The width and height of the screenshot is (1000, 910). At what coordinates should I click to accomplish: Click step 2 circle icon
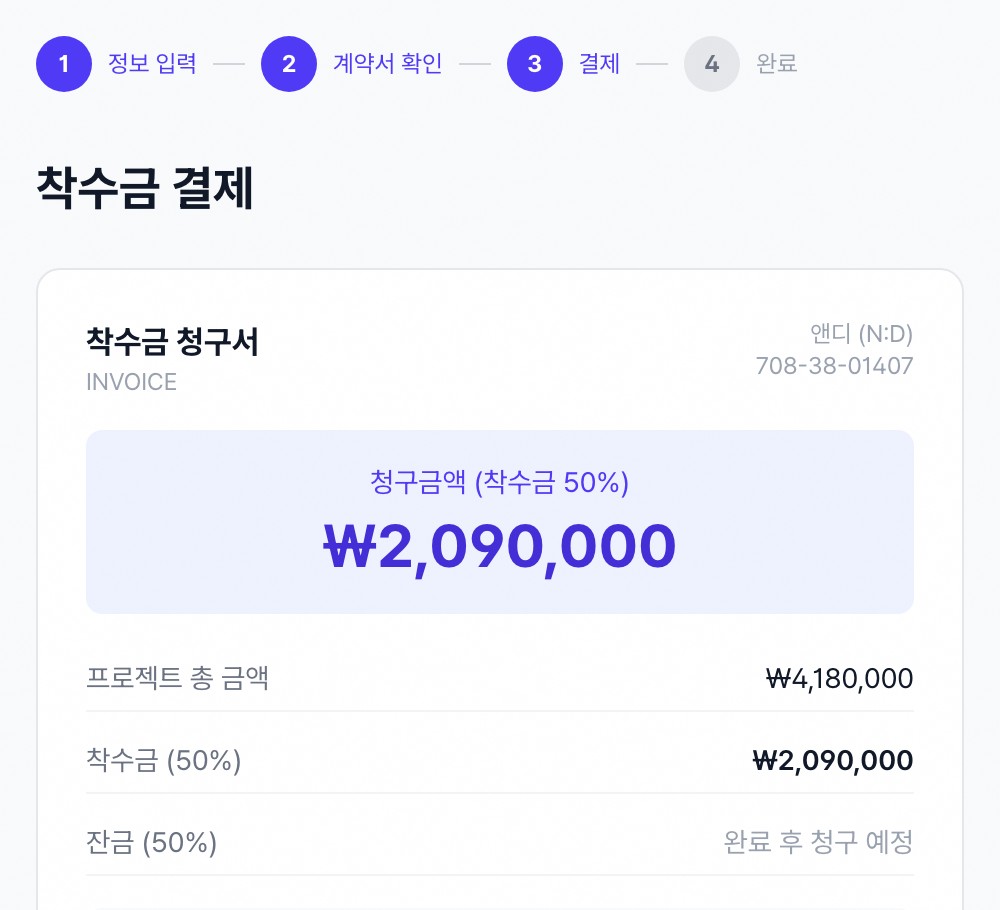289,64
